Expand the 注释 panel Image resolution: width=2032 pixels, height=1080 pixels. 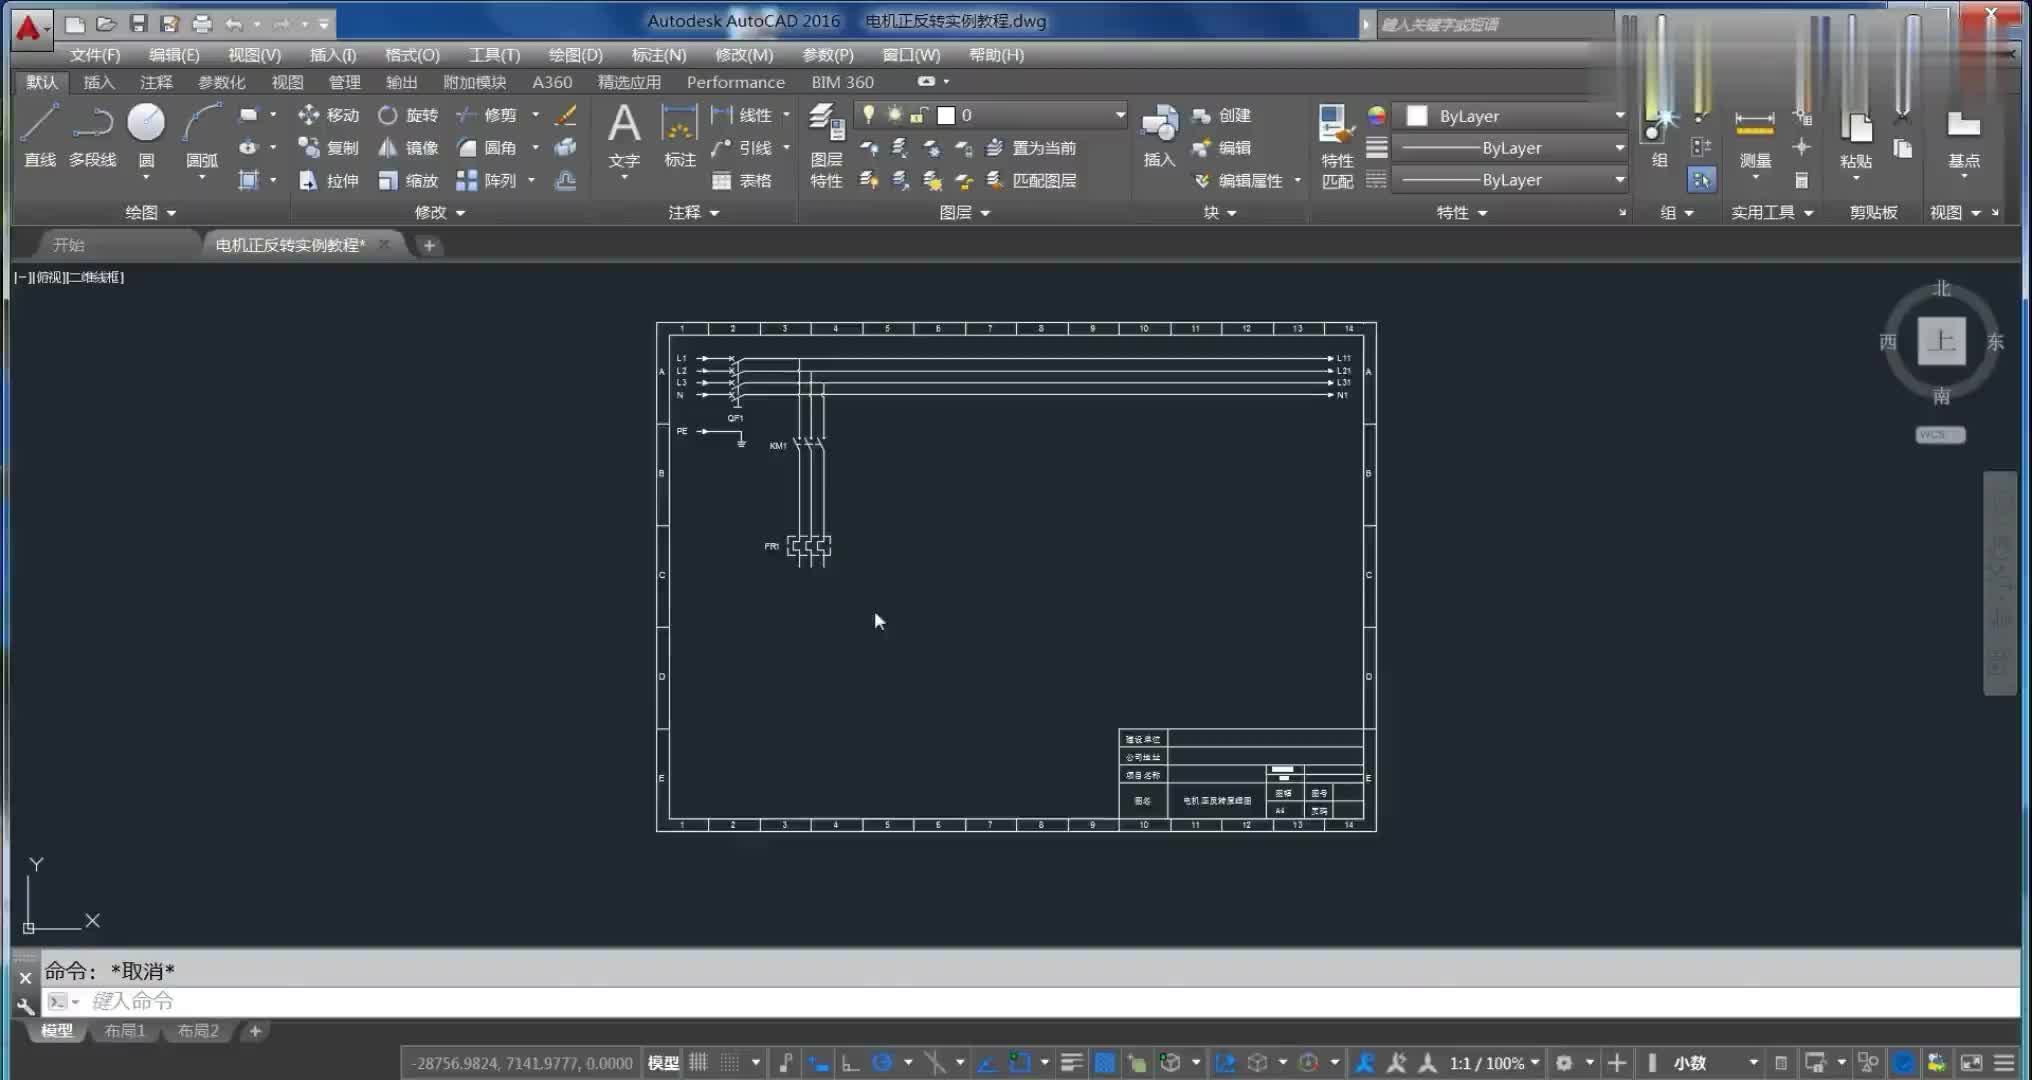pyautogui.click(x=694, y=212)
